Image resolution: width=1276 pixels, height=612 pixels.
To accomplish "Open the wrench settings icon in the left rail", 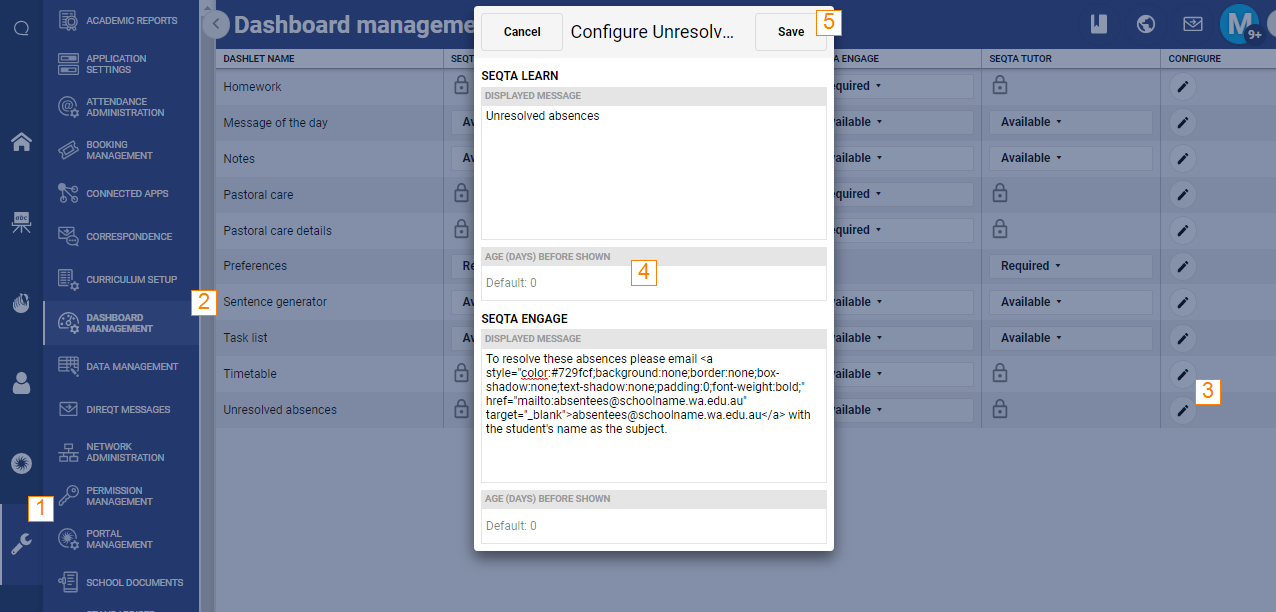I will point(21,545).
